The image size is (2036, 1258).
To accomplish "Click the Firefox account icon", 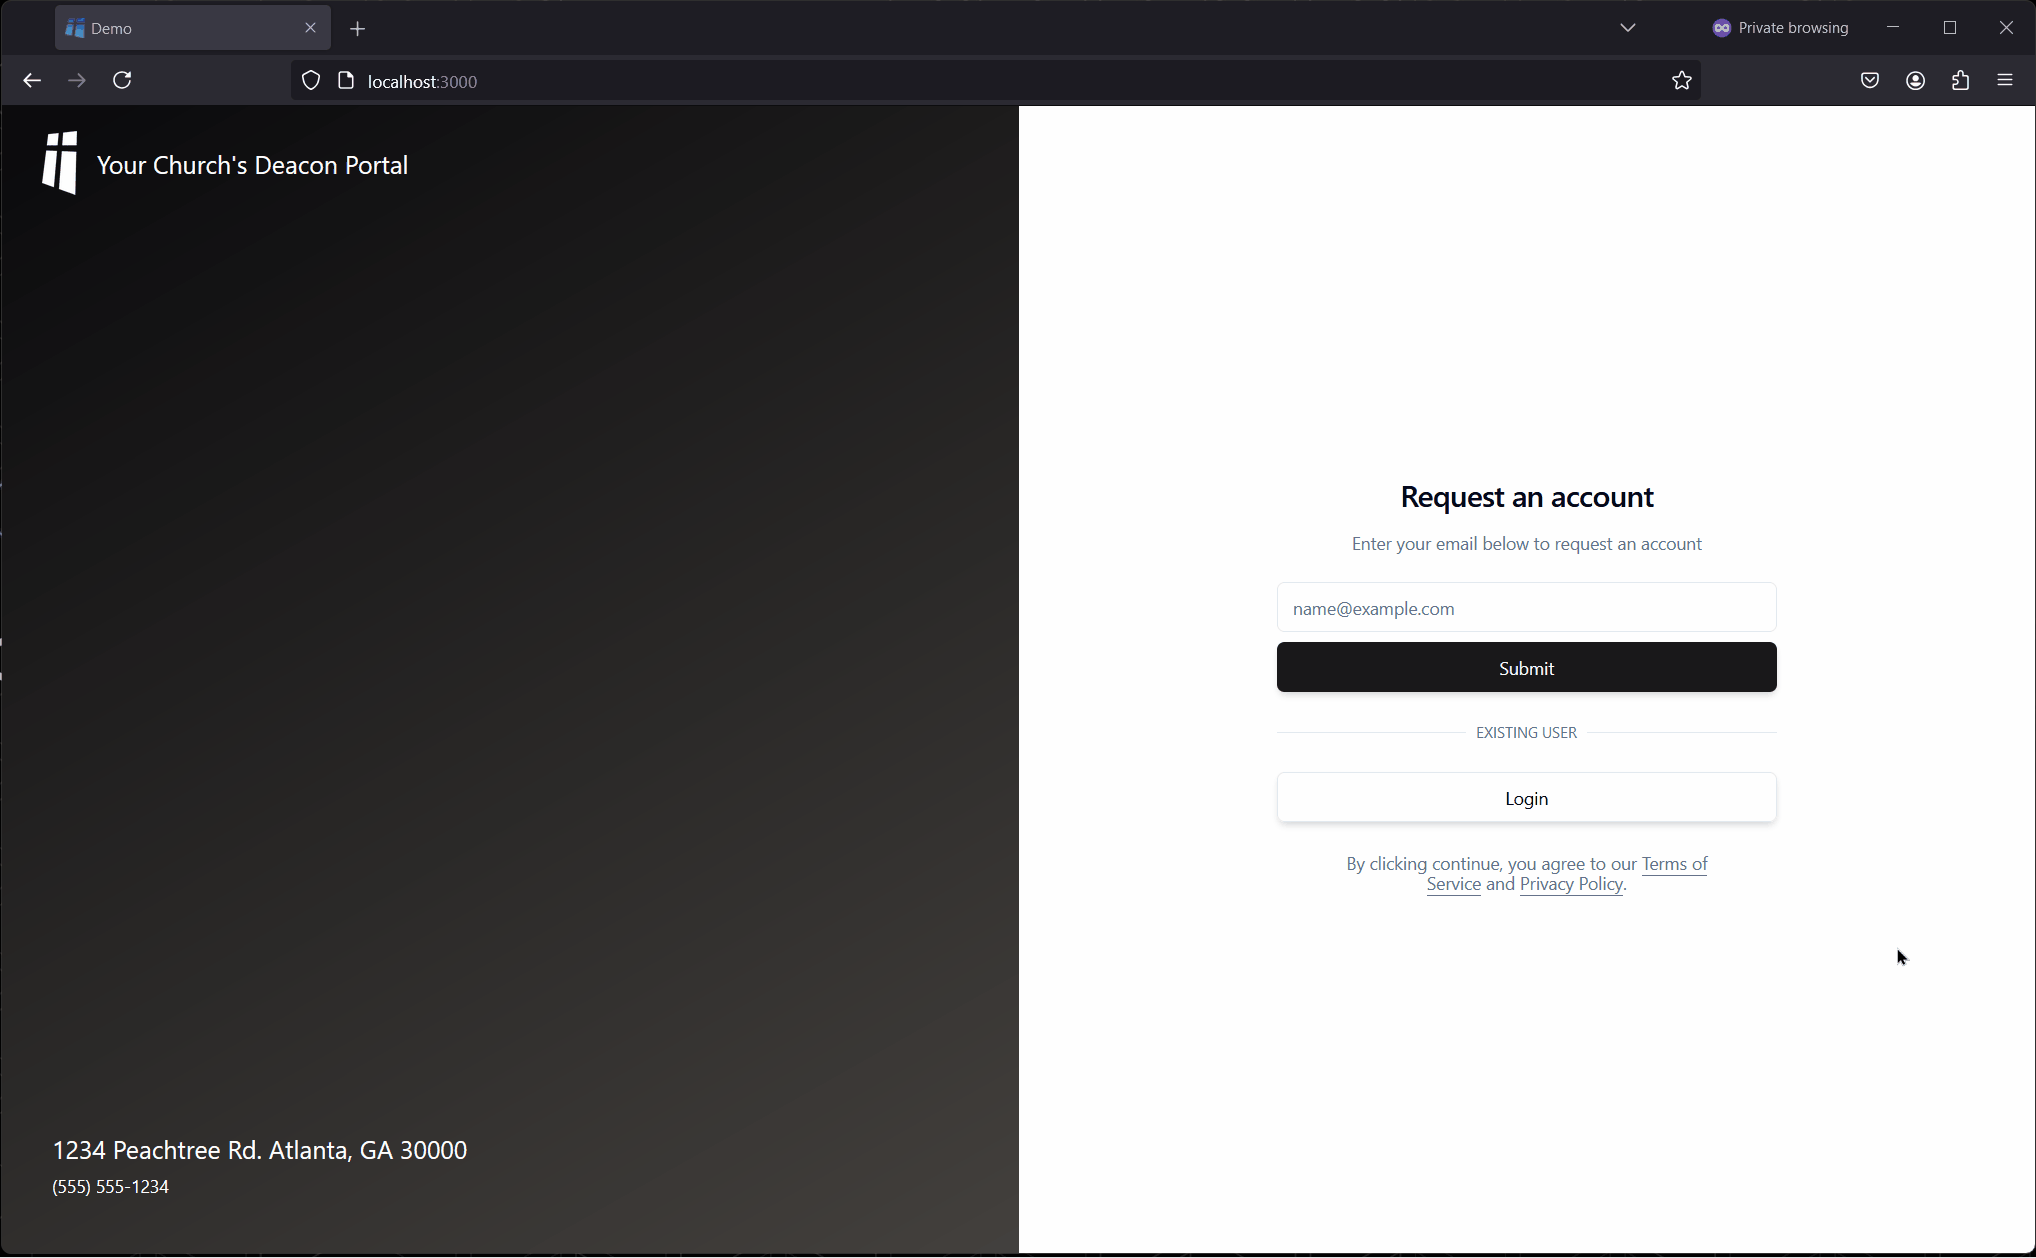I will (x=1915, y=80).
